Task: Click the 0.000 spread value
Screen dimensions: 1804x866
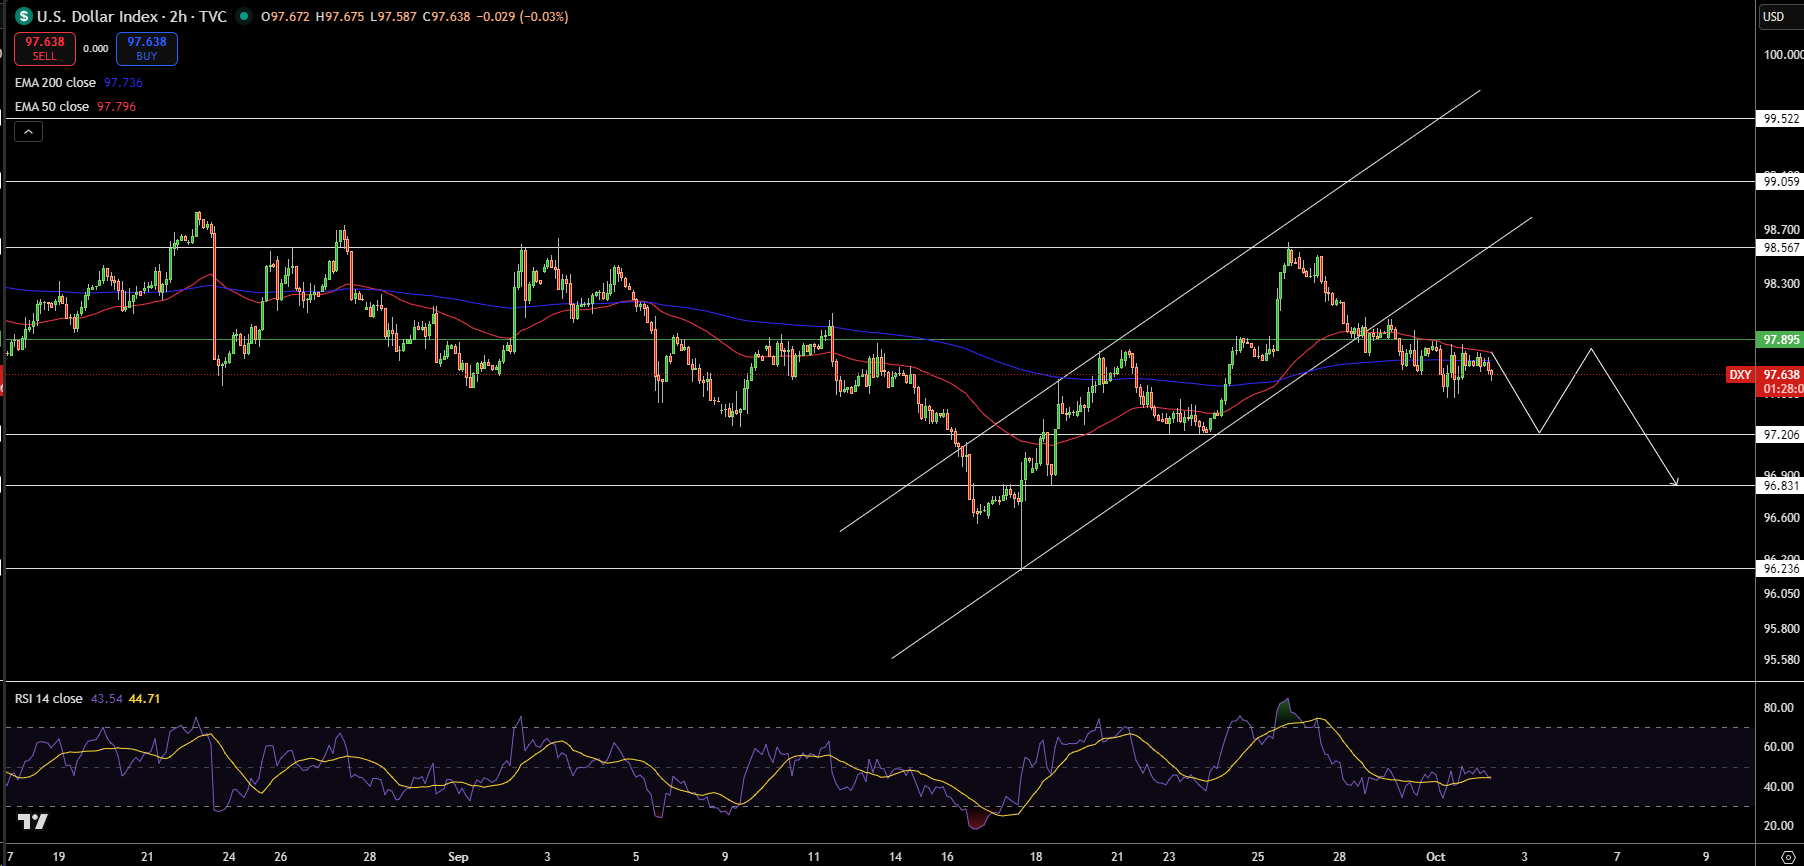Action: pos(96,49)
